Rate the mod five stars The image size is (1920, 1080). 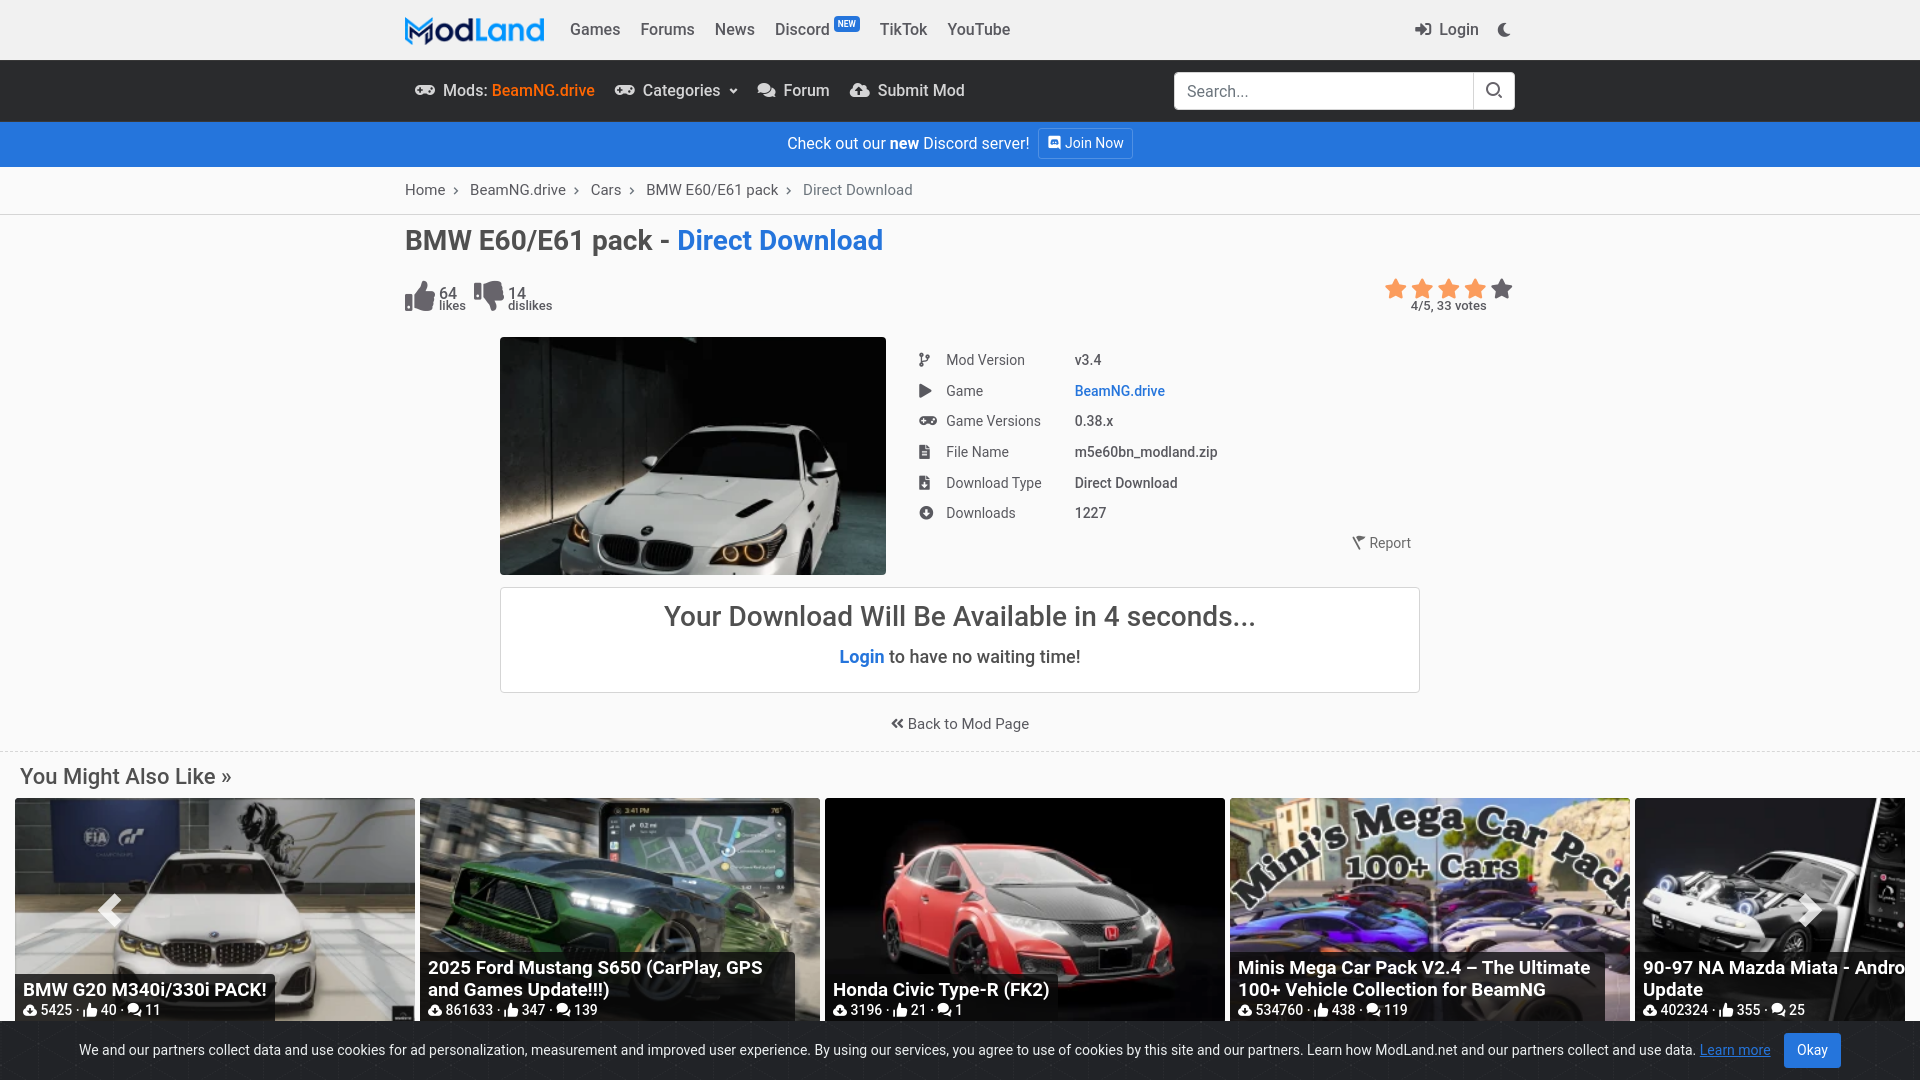click(x=1502, y=289)
